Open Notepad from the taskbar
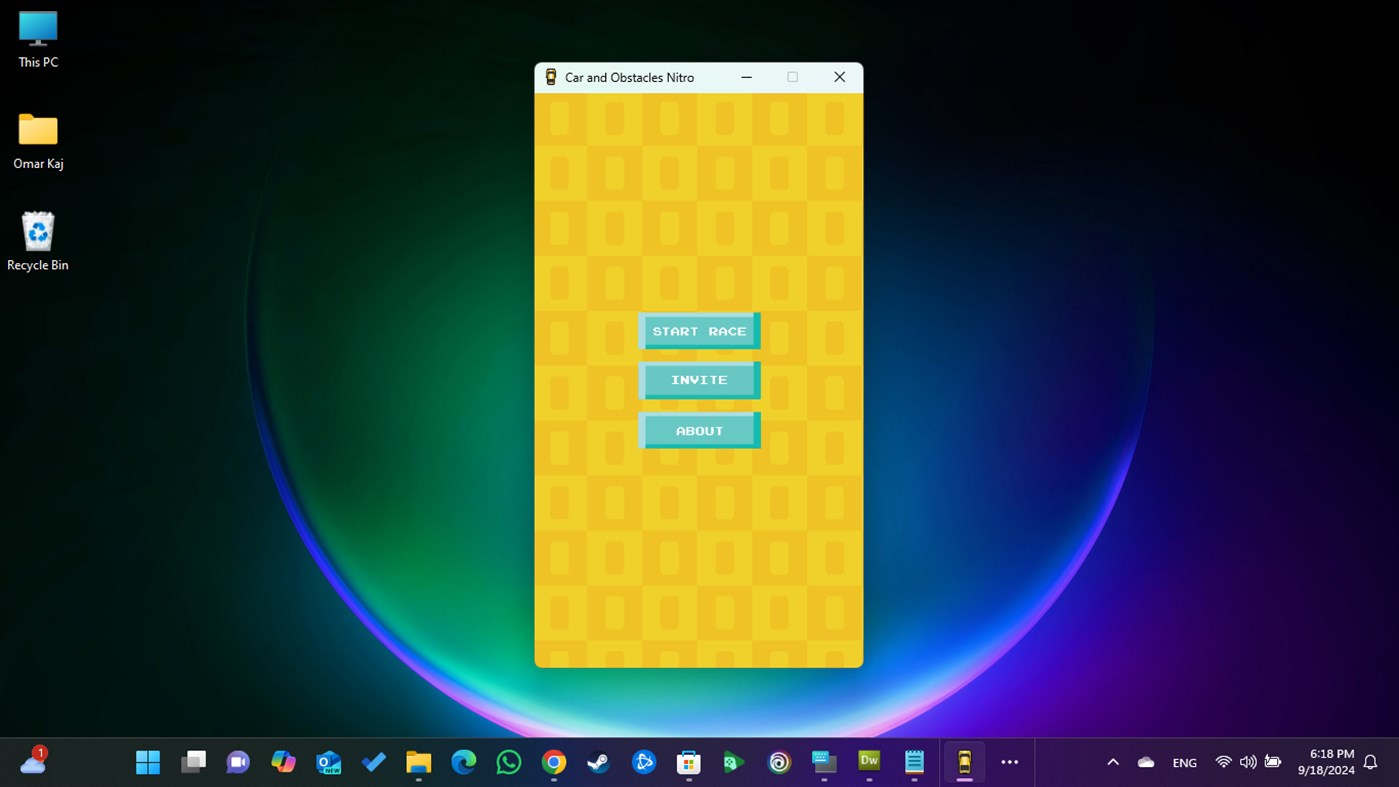Viewport: 1399px width, 787px height. coord(914,762)
